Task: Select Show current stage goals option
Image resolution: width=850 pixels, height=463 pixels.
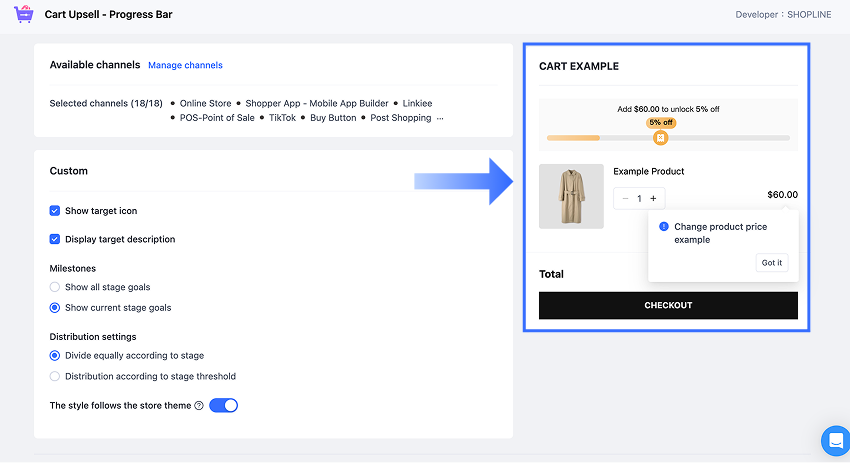Action: tap(55, 307)
